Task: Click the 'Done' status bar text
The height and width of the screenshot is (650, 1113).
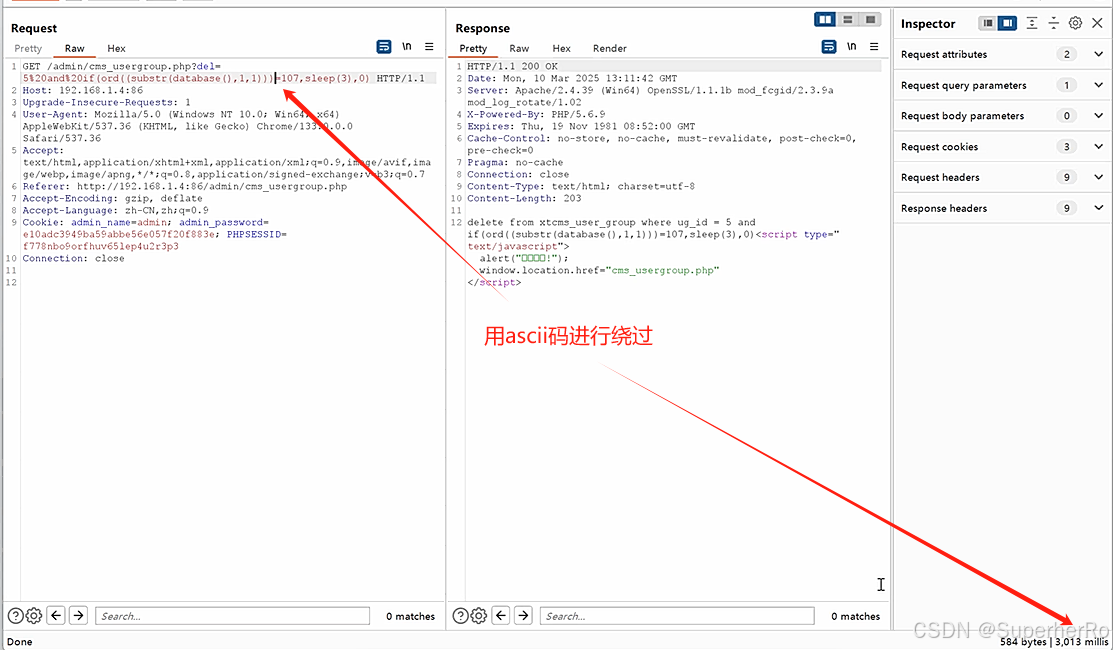Action: [x=20, y=641]
